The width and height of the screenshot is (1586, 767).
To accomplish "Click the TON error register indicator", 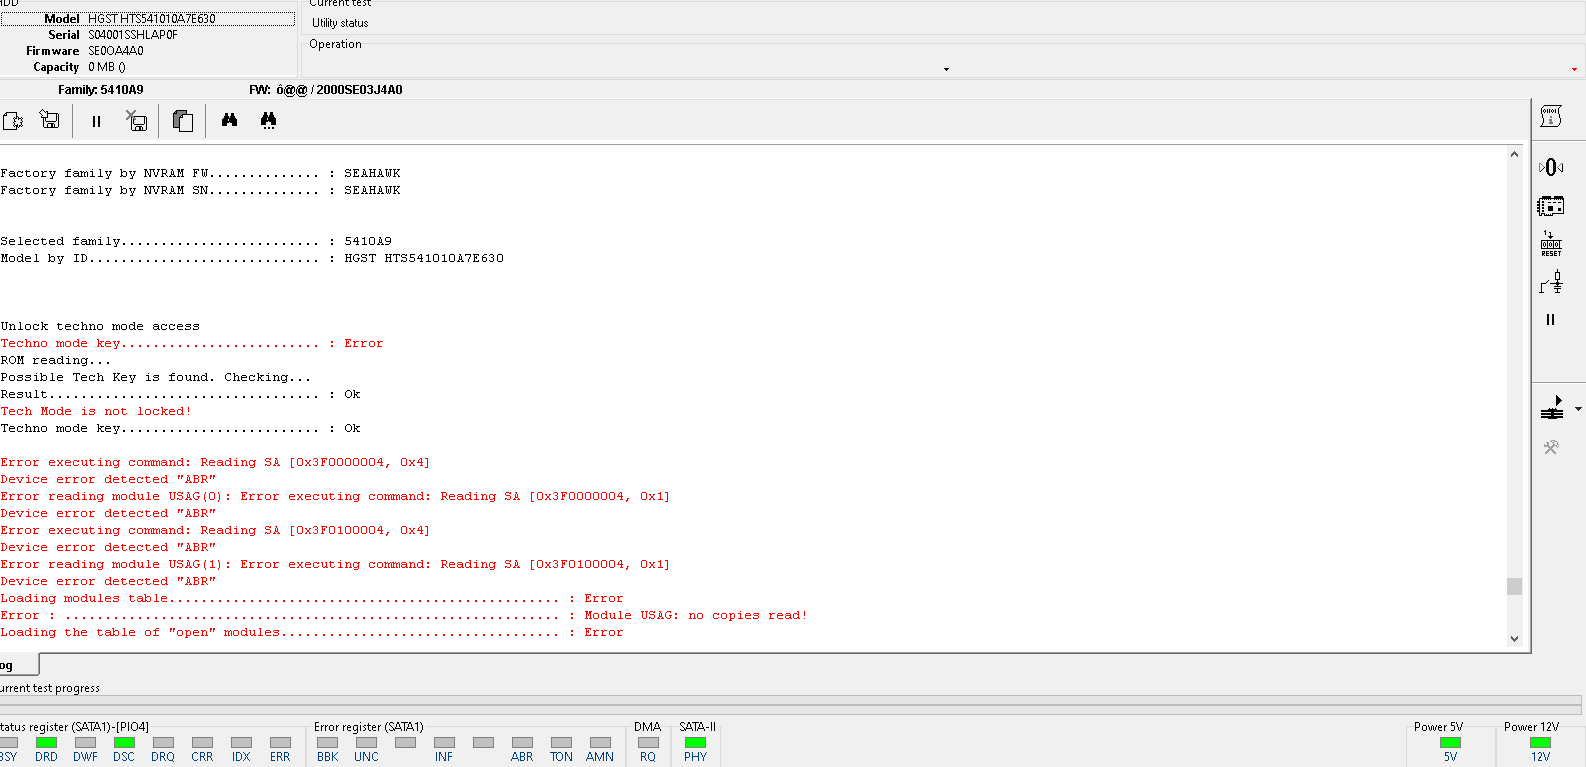I will 561,742.
